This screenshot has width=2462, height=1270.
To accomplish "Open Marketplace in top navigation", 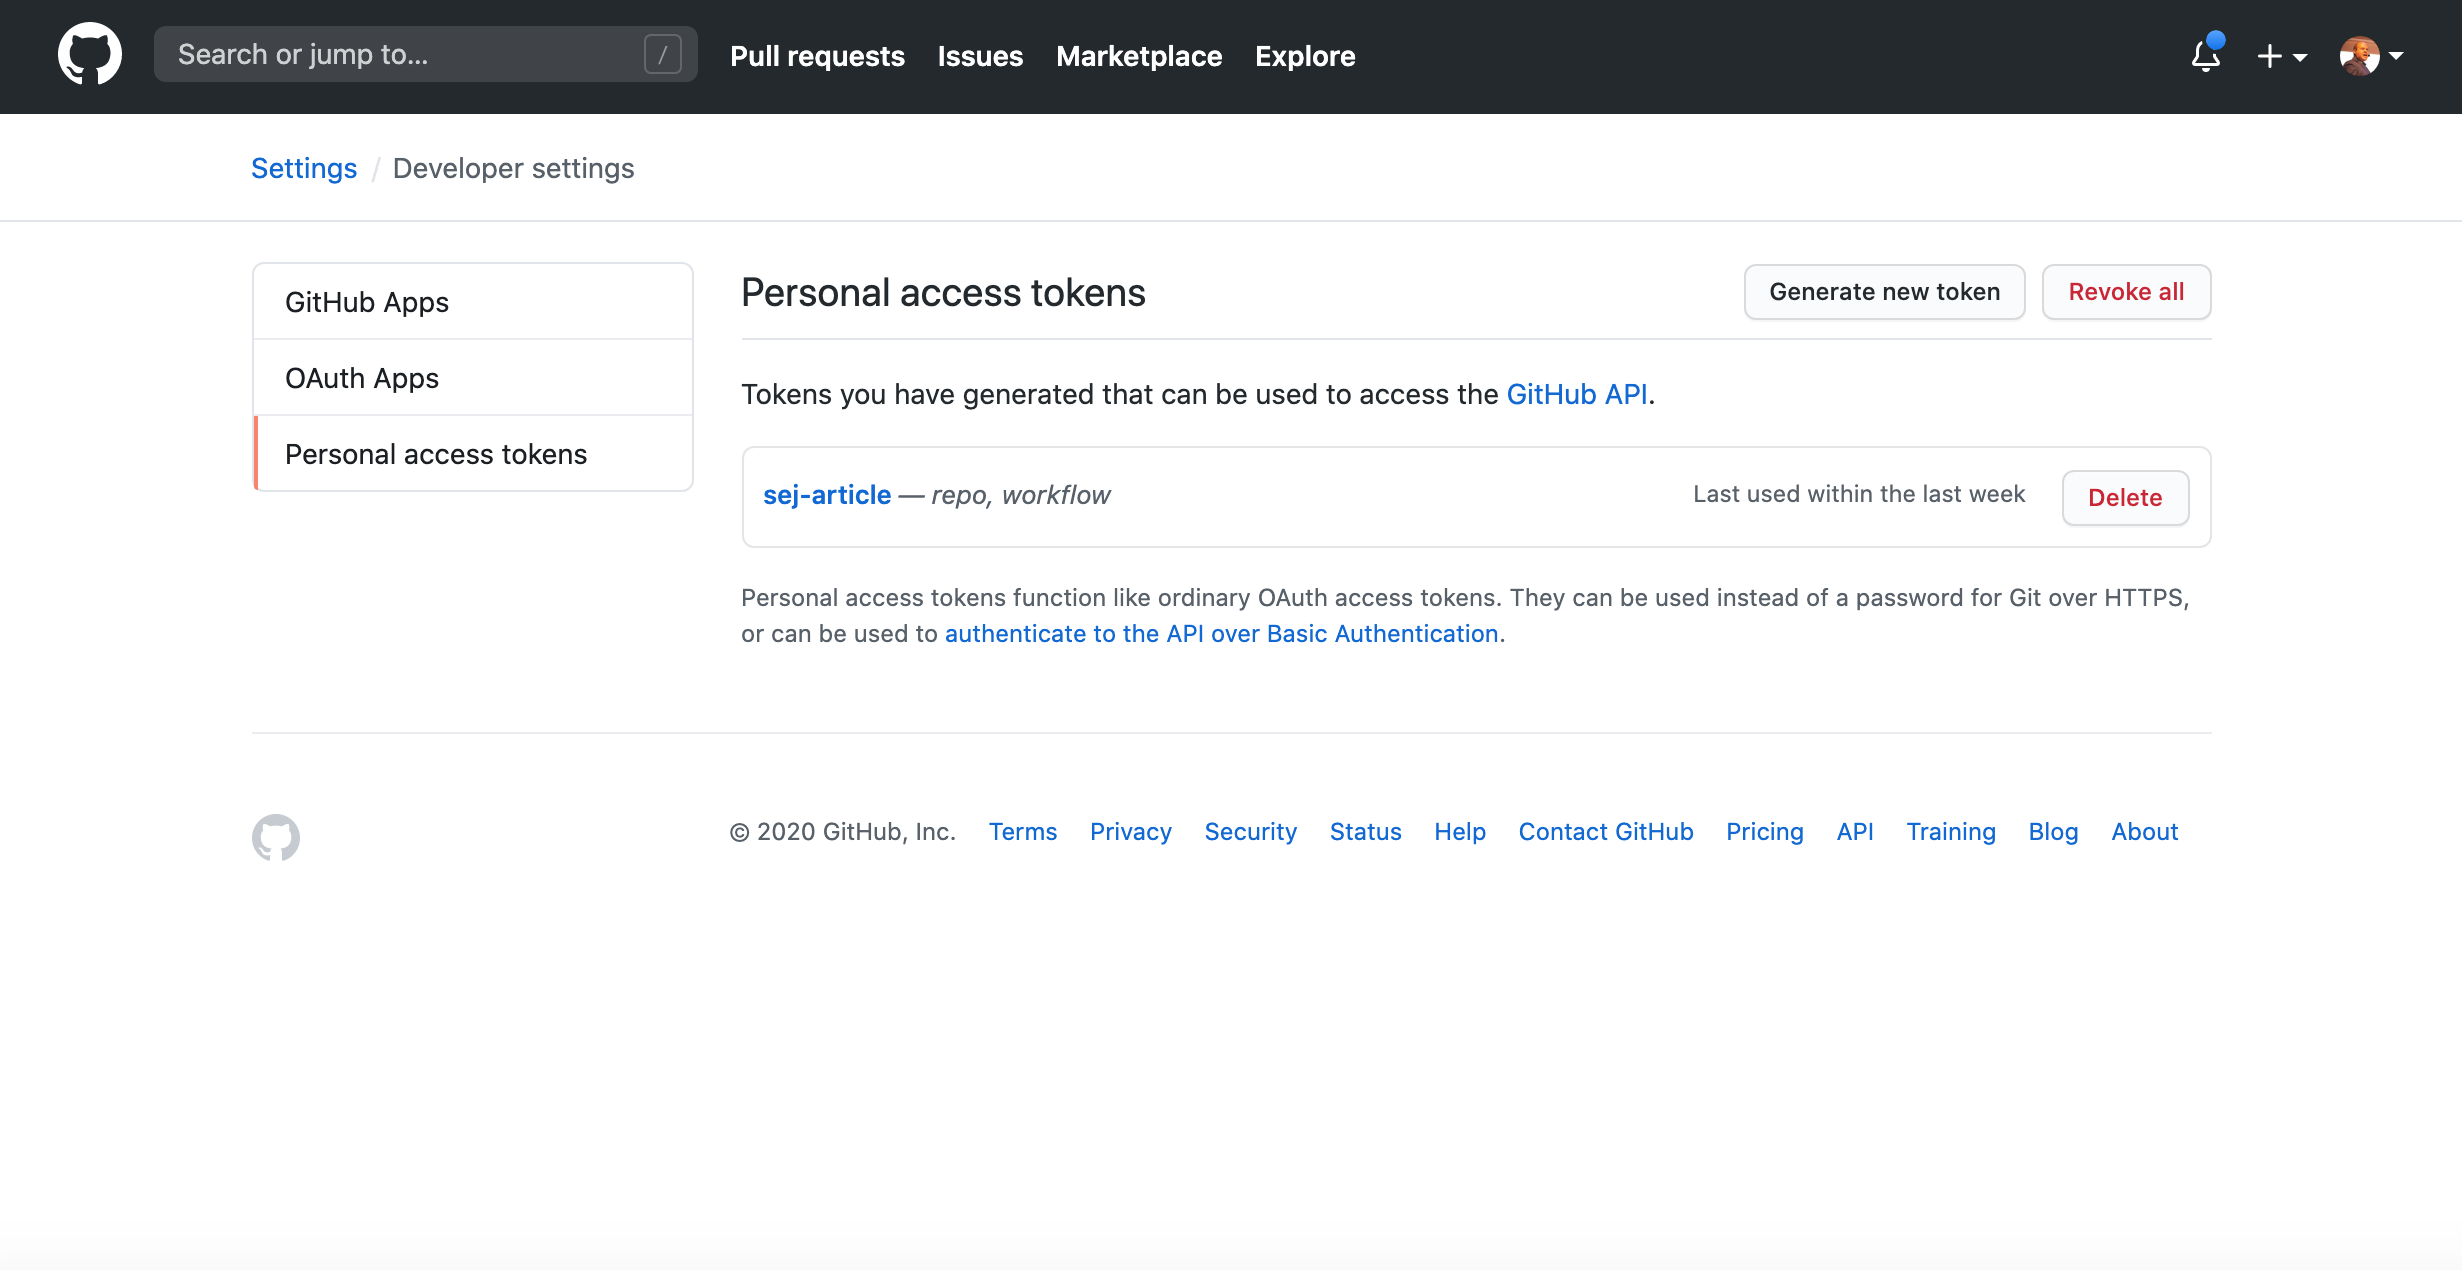I will (1139, 56).
